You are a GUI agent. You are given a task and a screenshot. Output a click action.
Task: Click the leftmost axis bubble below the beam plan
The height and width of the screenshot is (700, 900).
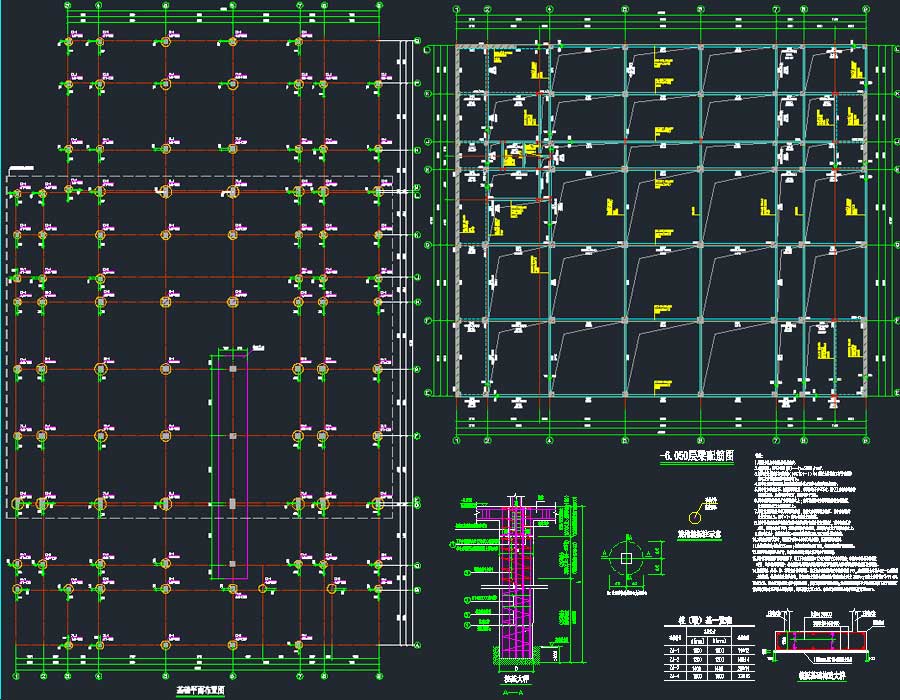point(457,438)
